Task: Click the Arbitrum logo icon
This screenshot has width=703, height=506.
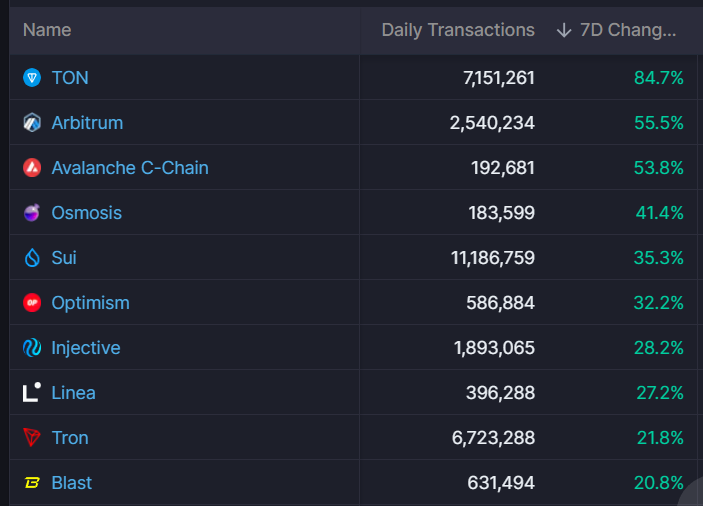Action: pos(32,122)
